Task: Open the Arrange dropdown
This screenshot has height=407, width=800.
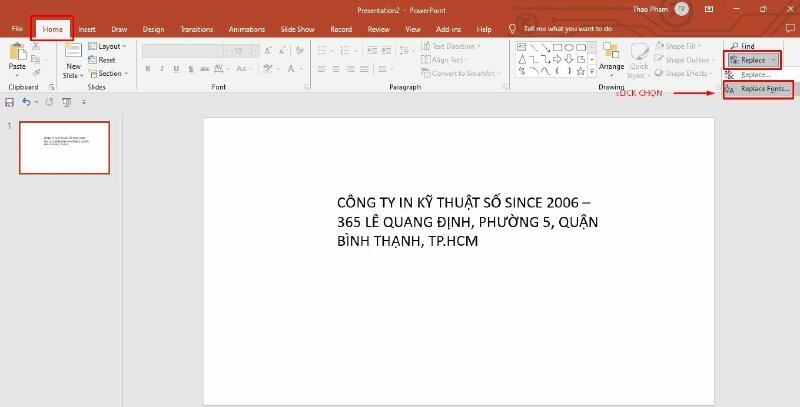Action: tap(611, 60)
